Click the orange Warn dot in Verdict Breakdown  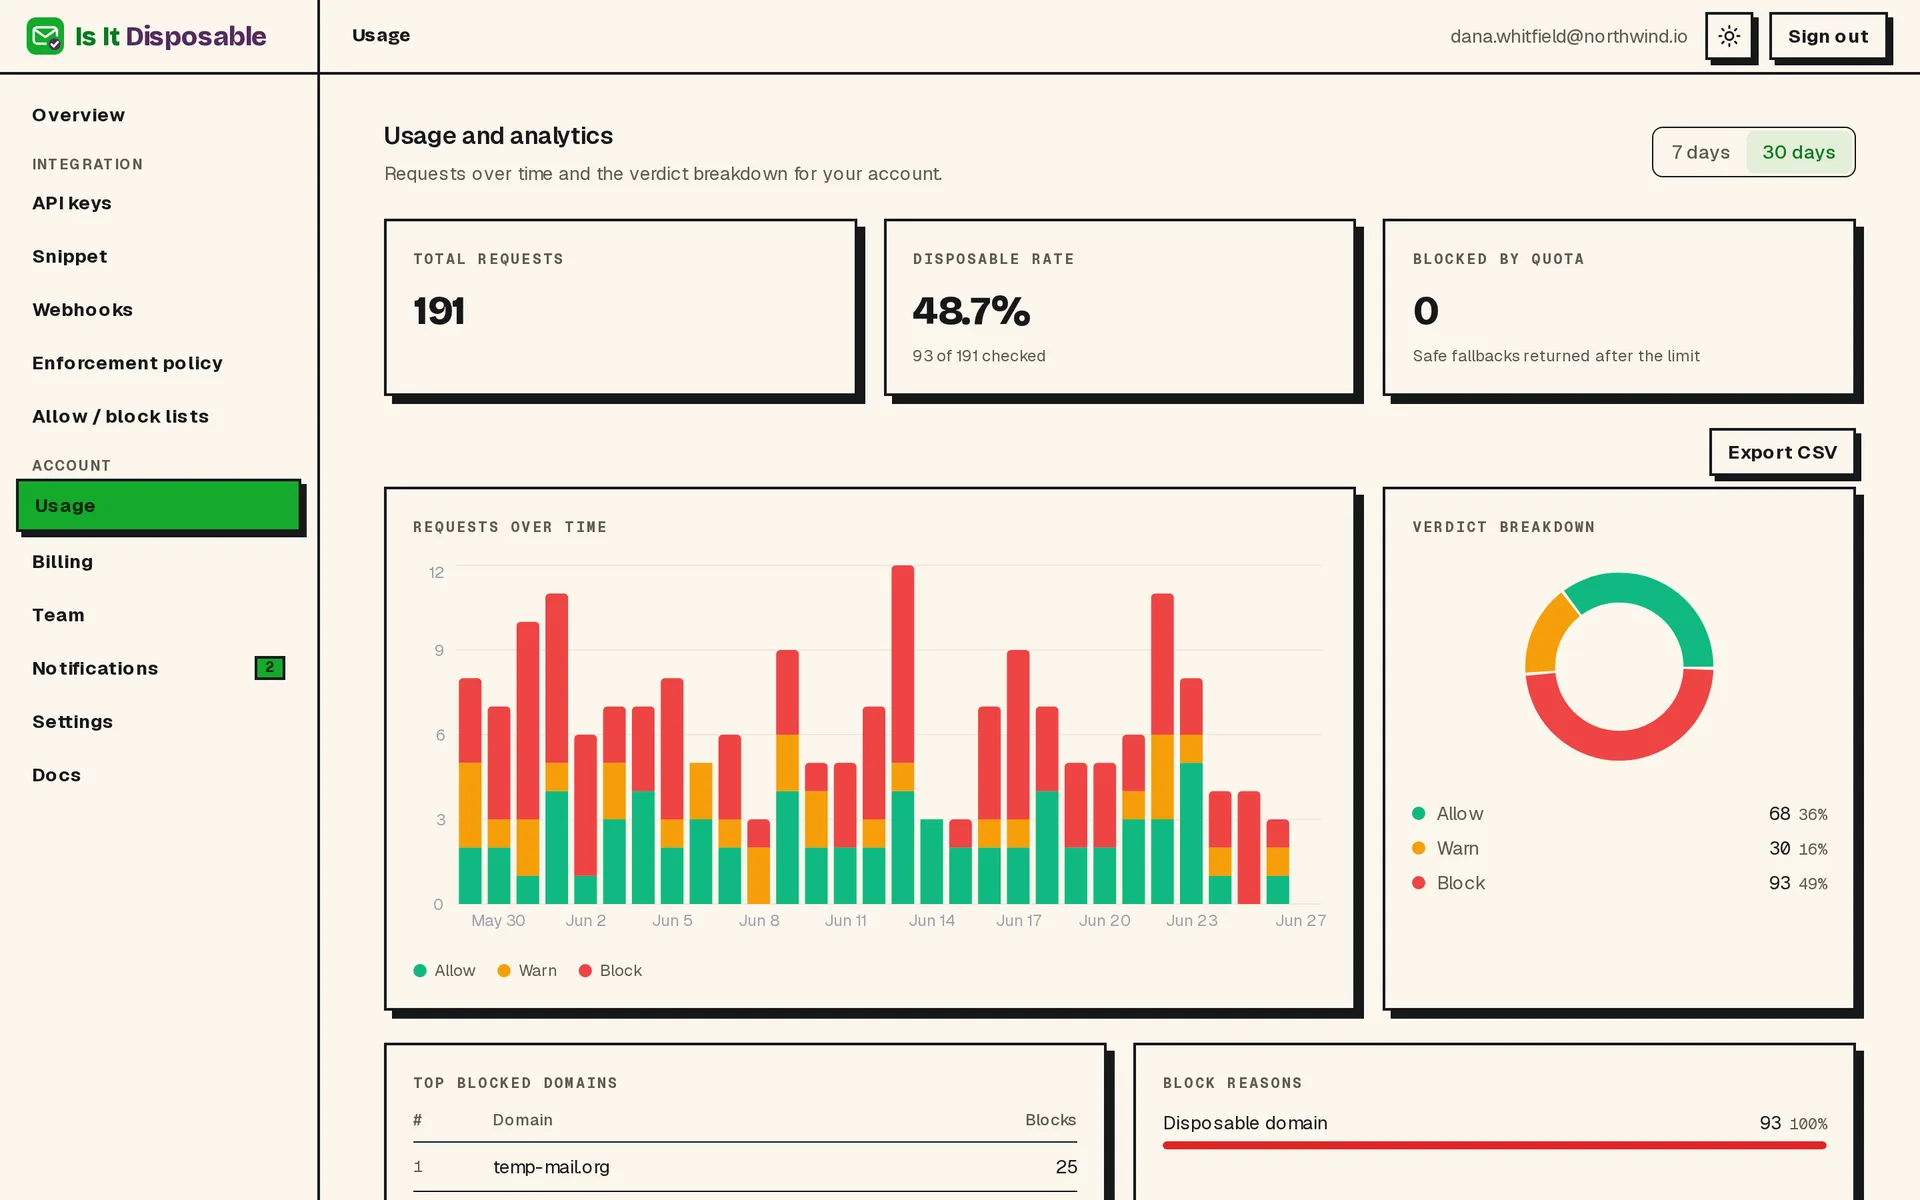pyautogui.click(x=1418, y=848)
